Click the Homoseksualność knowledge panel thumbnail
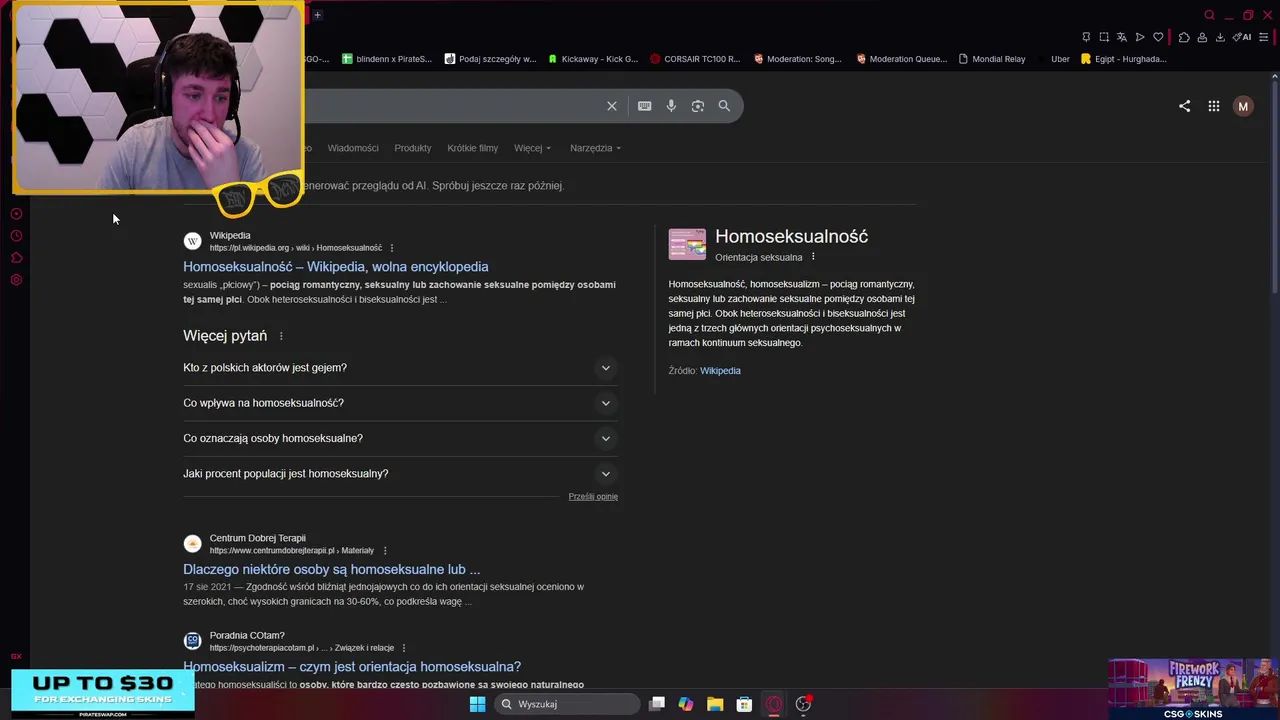Viewport: 1280px width, 720px height. (687, 245)
